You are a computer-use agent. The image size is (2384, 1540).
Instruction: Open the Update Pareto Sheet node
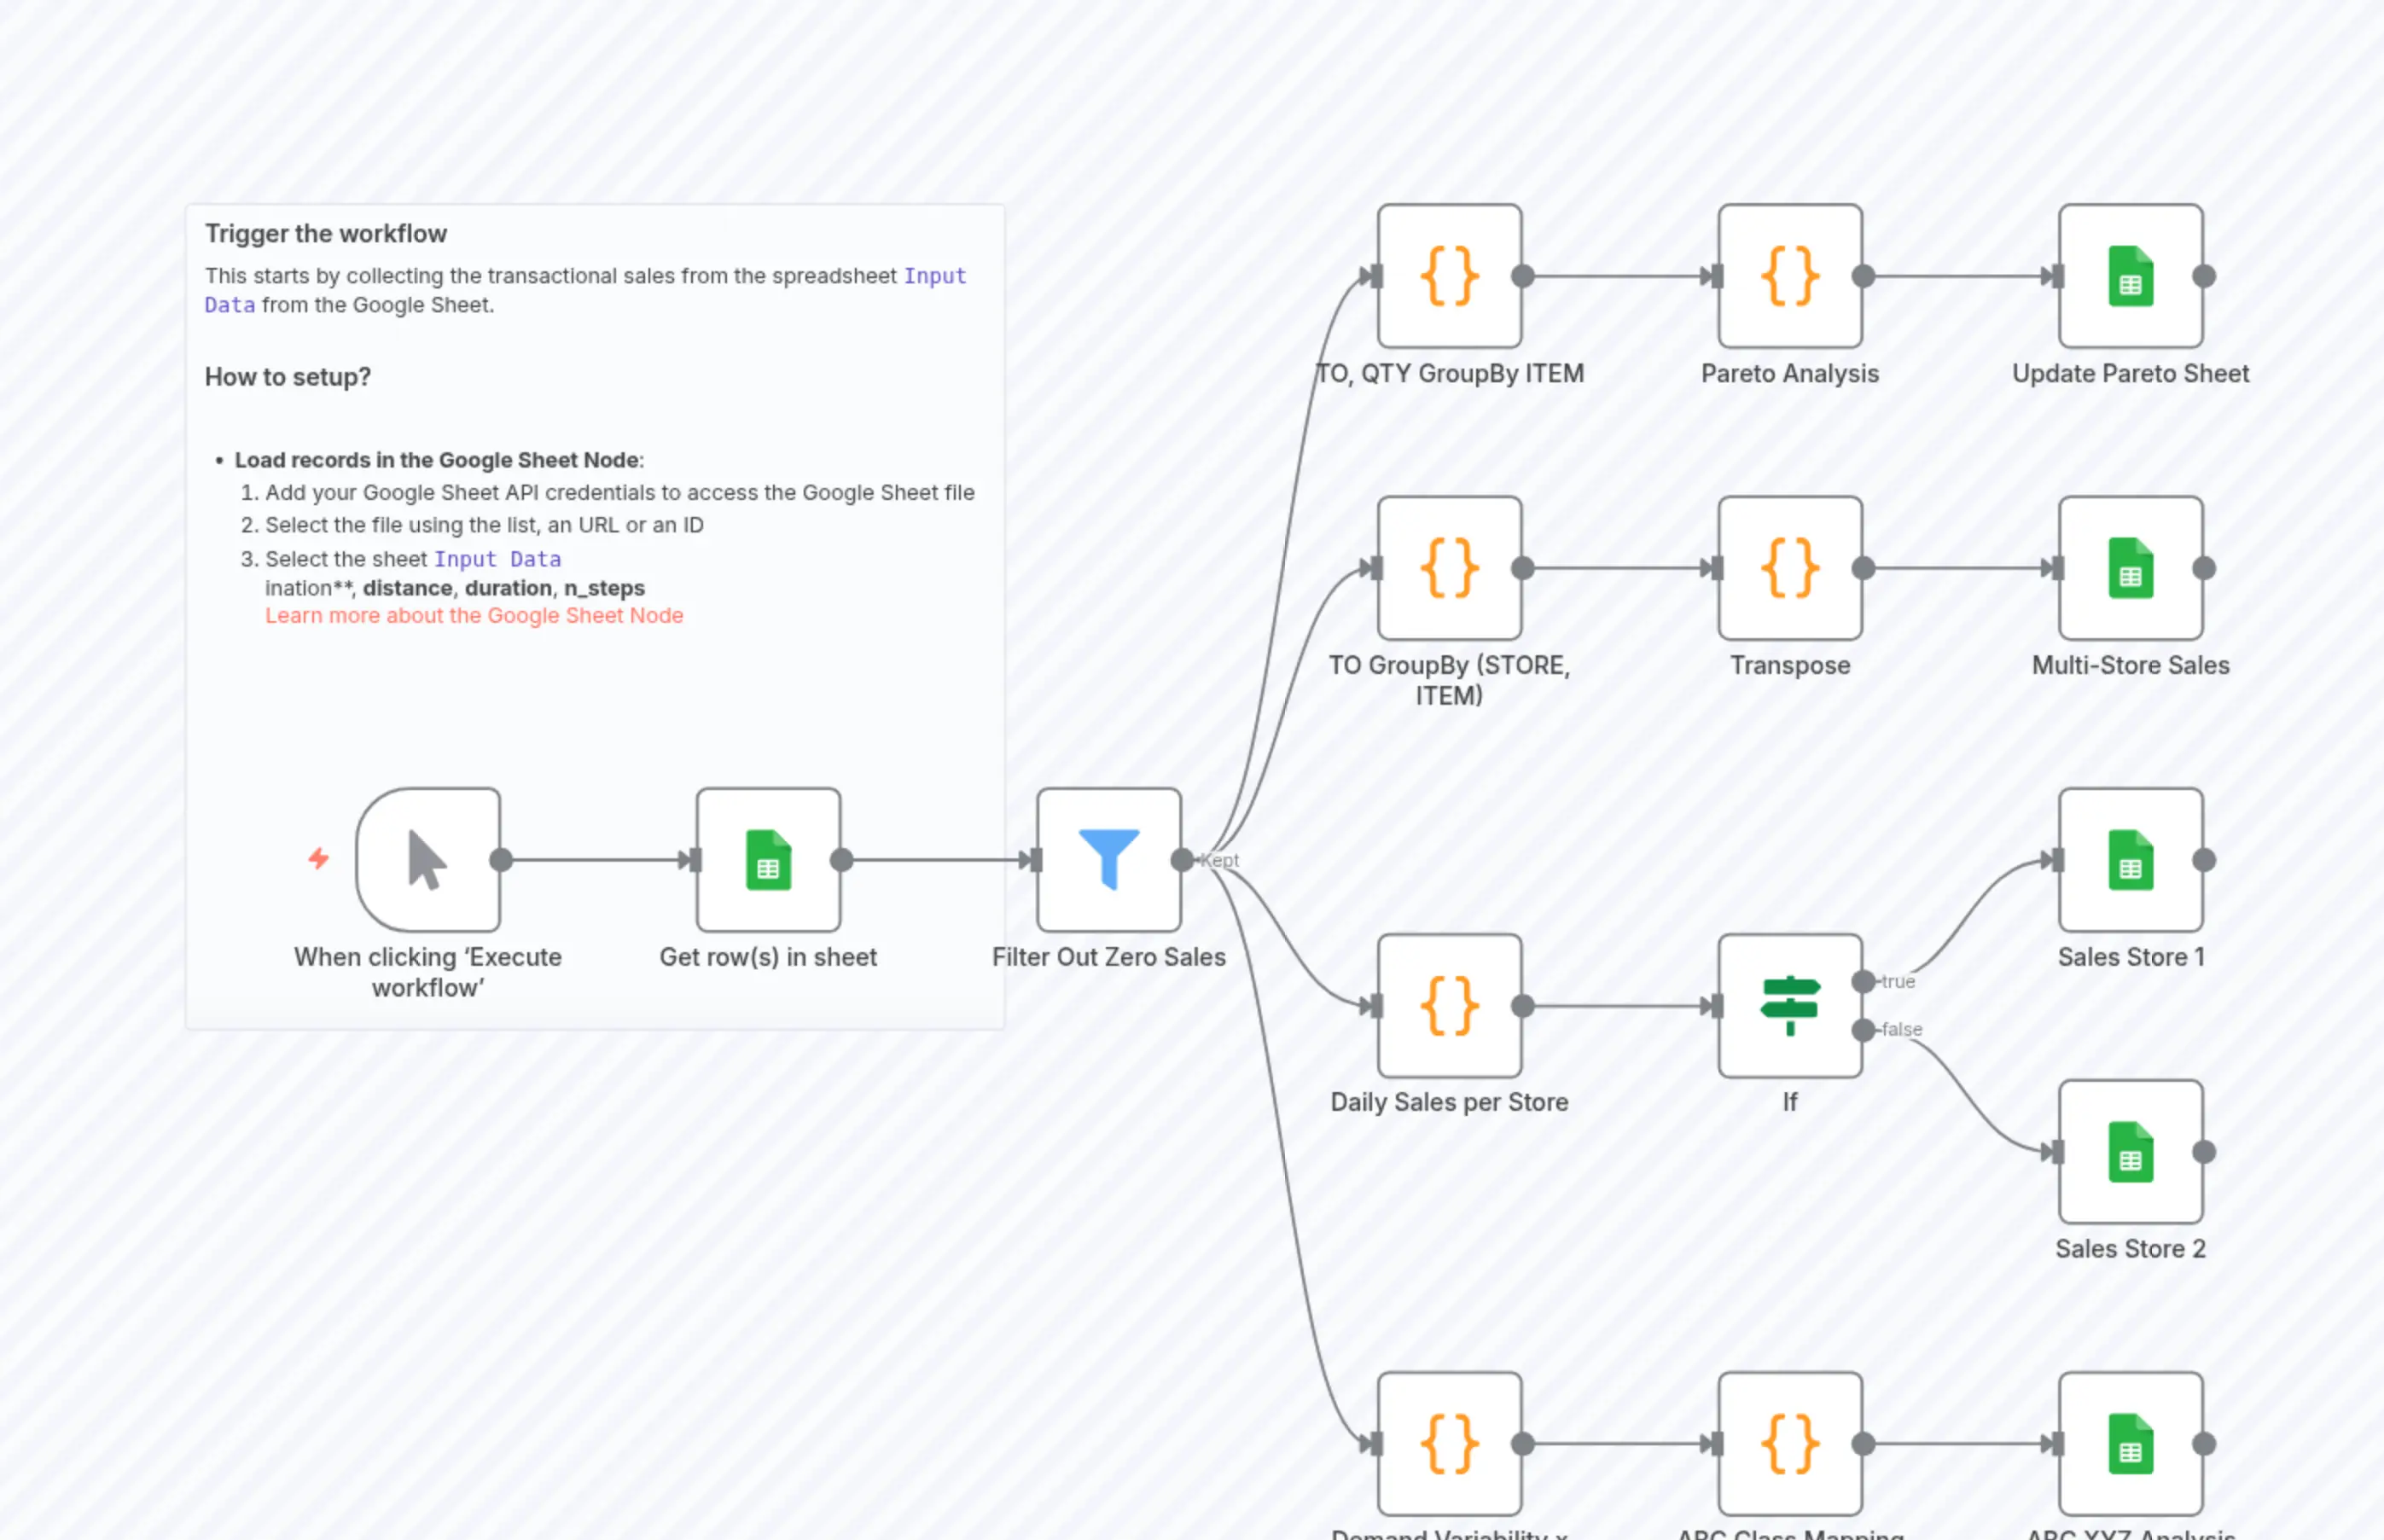coord(2130,278)
